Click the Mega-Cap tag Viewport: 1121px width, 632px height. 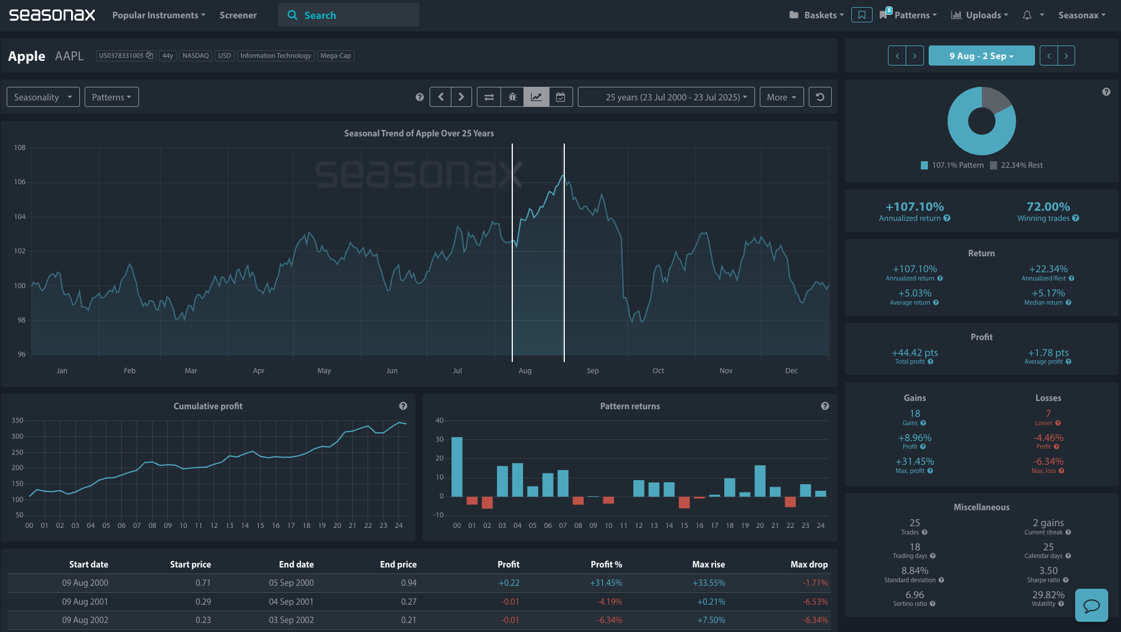click(x=335, y=56)
